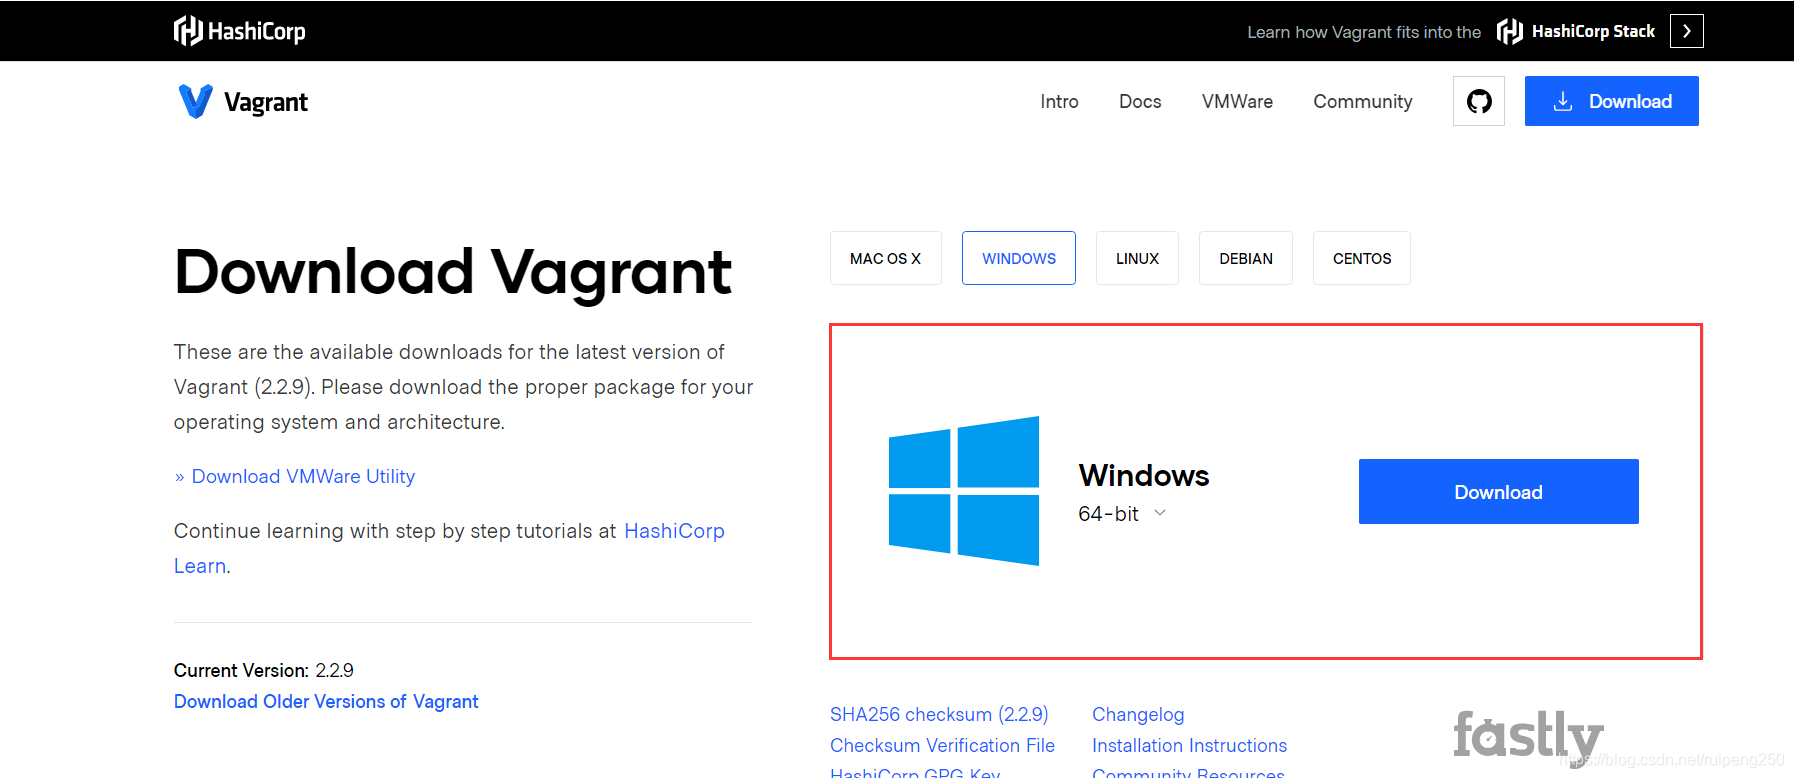Select the LINUX tab
Image resolution: width=1794 pixels, height=778 pixels.
click(x=1137, y=258)
